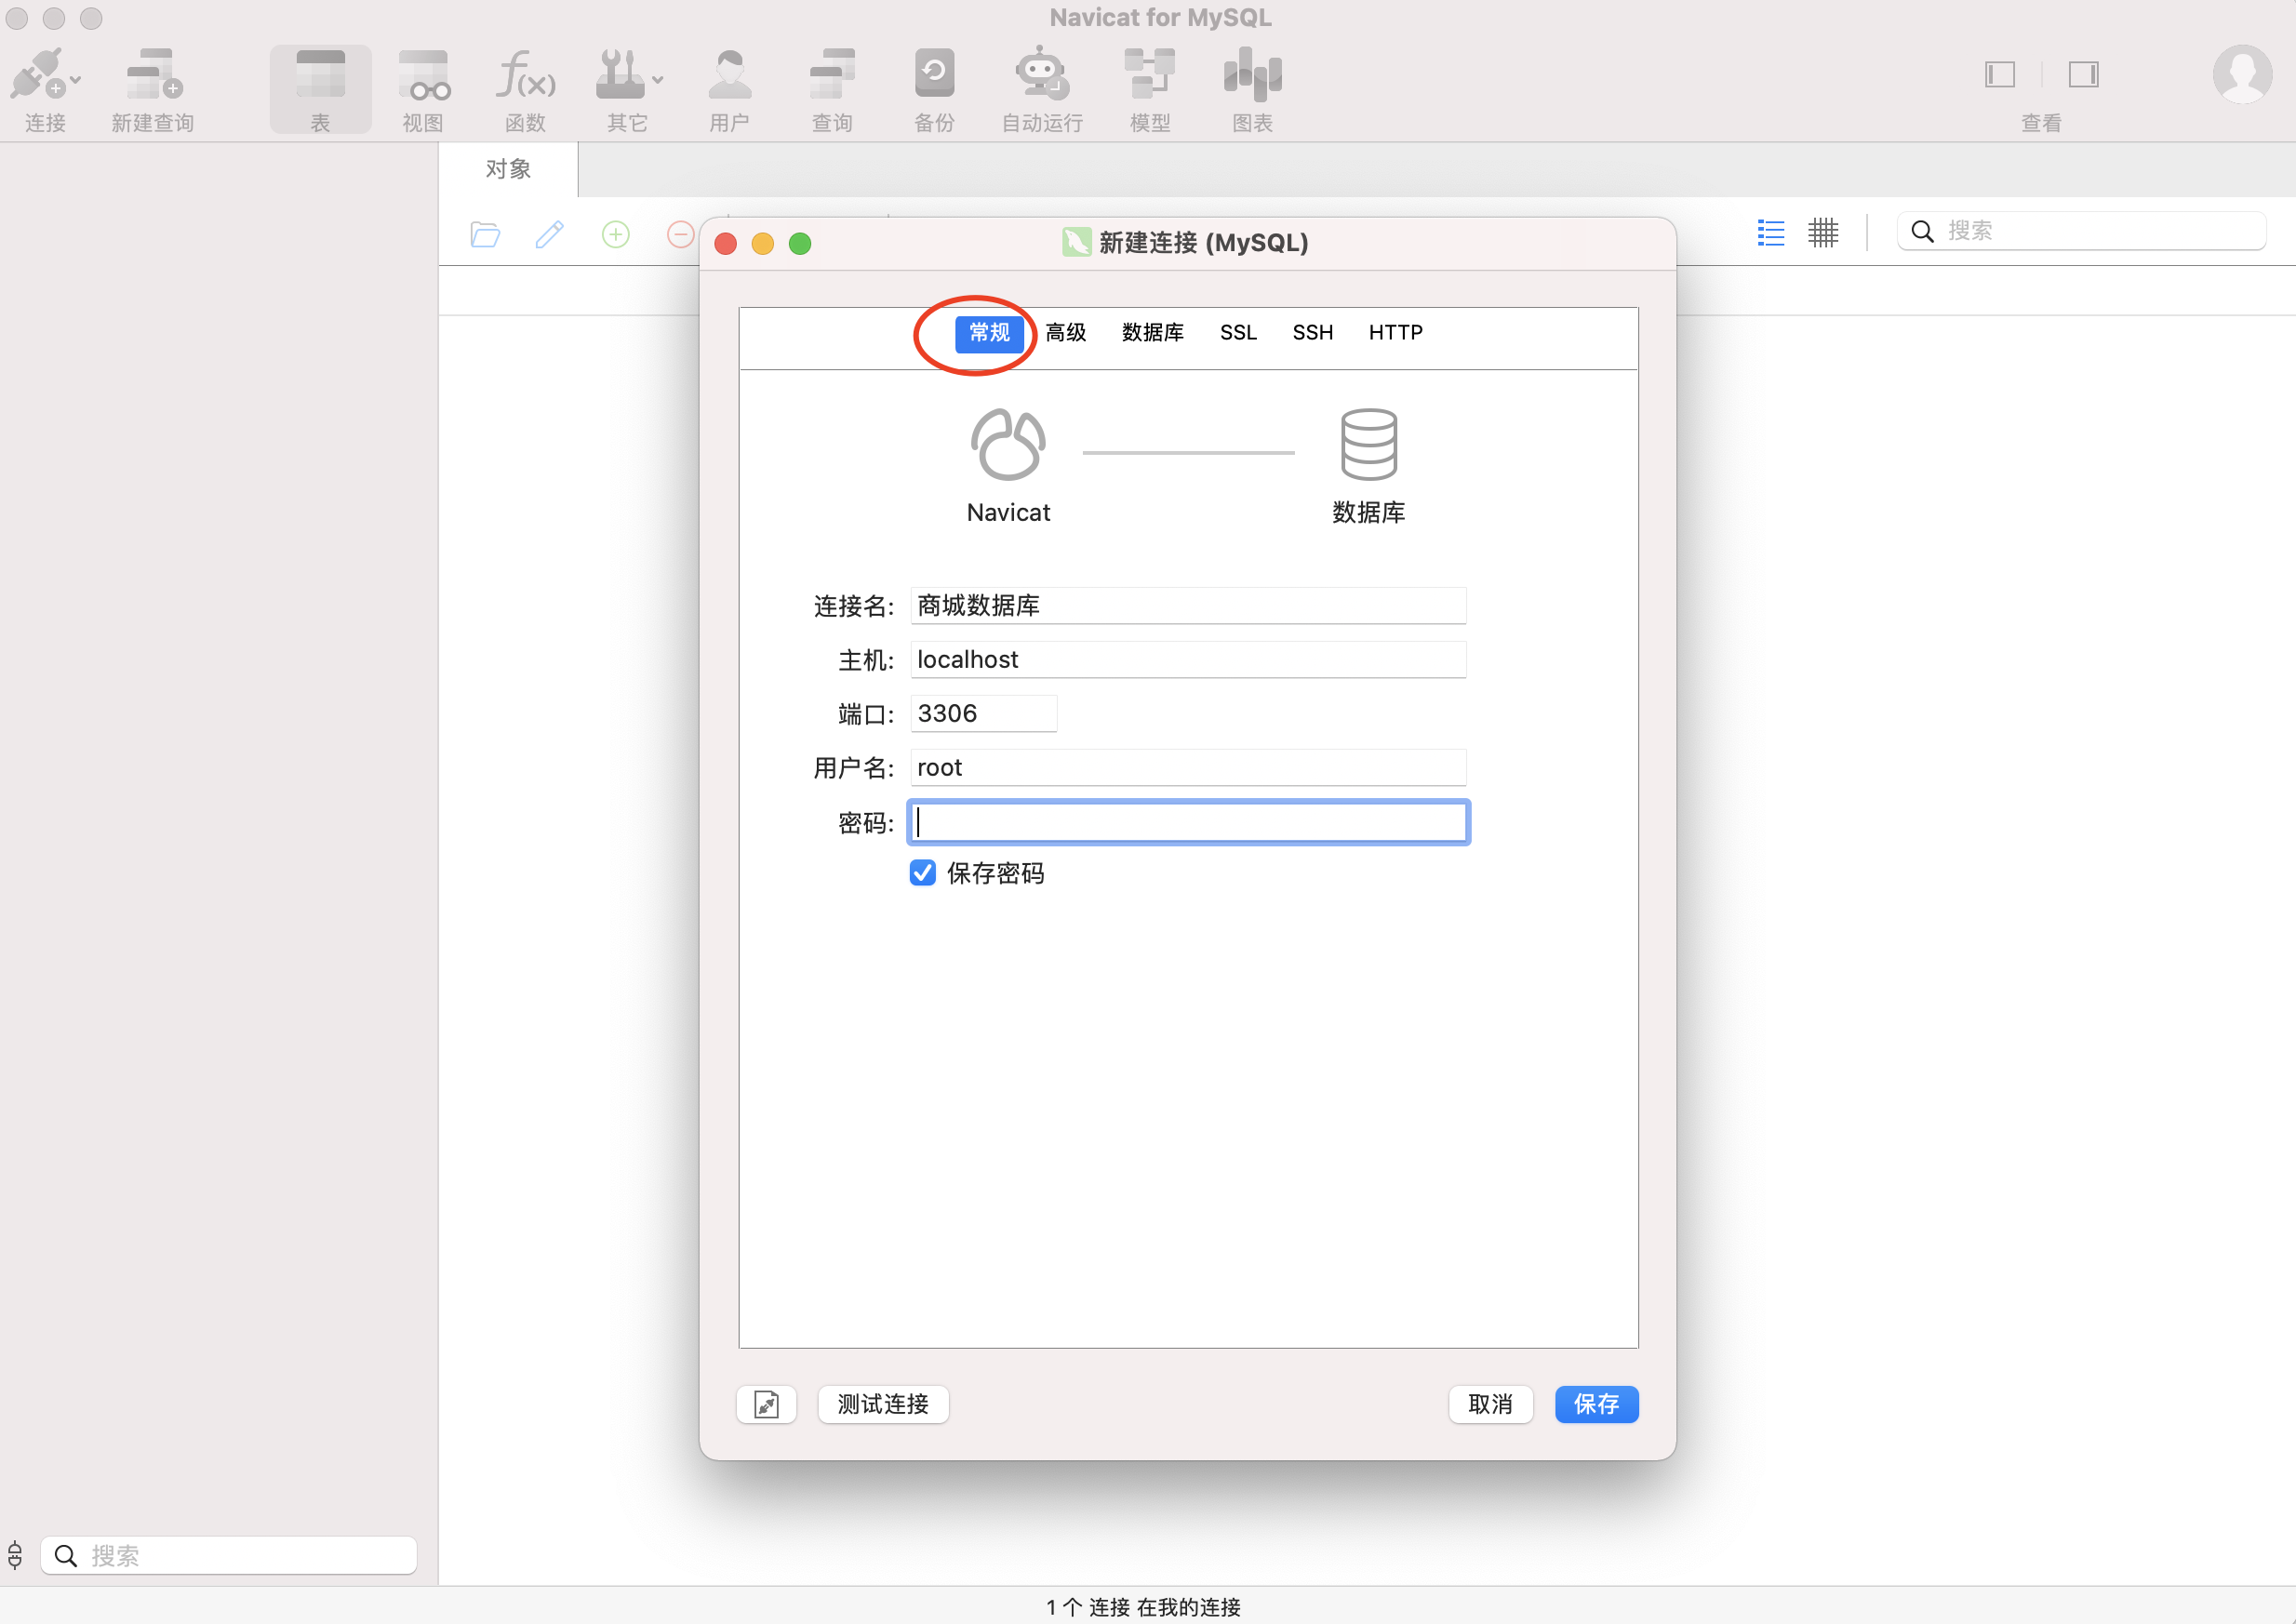Click the Function f(x) icon
The width and height of the screenshot is (2296, 1624).
[525, 76]
